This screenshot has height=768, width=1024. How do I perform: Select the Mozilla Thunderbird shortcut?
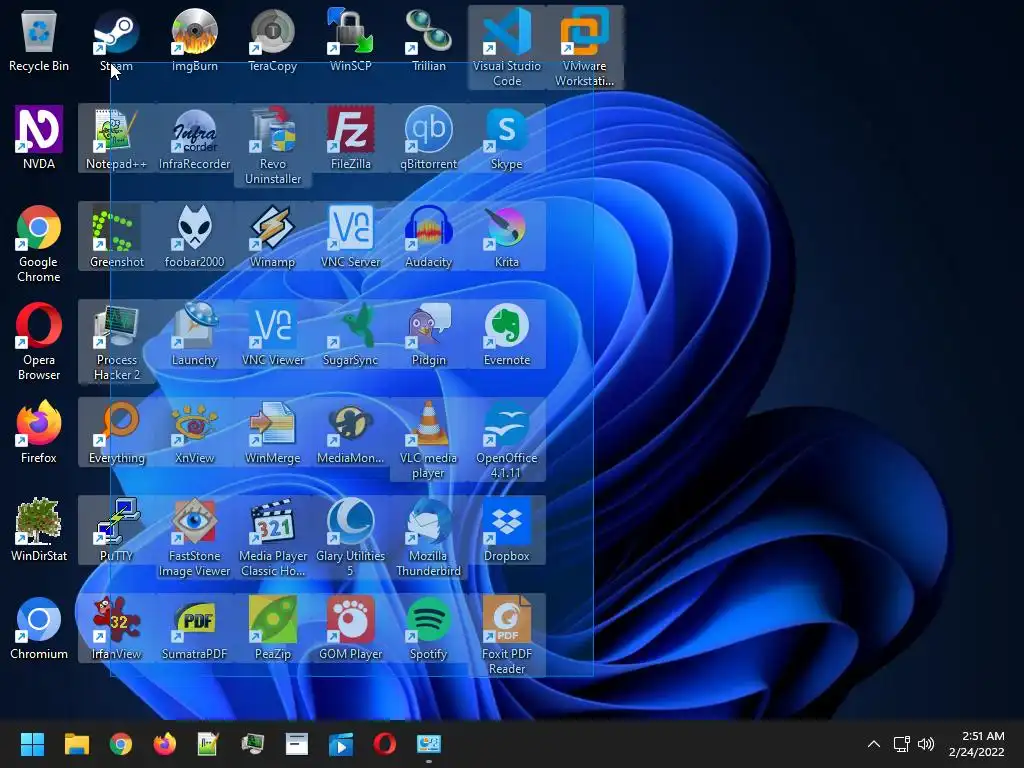(x=428, y=537)
